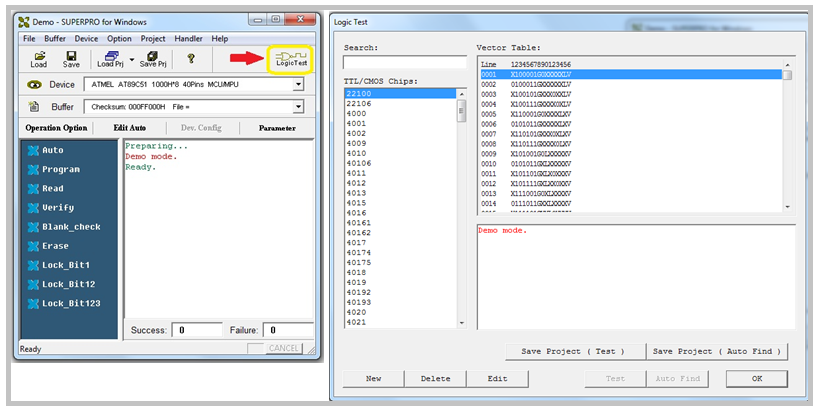823x414 pixels.
Task: Click the Load file toolbar icon
Action: click(x=39, y=59)
